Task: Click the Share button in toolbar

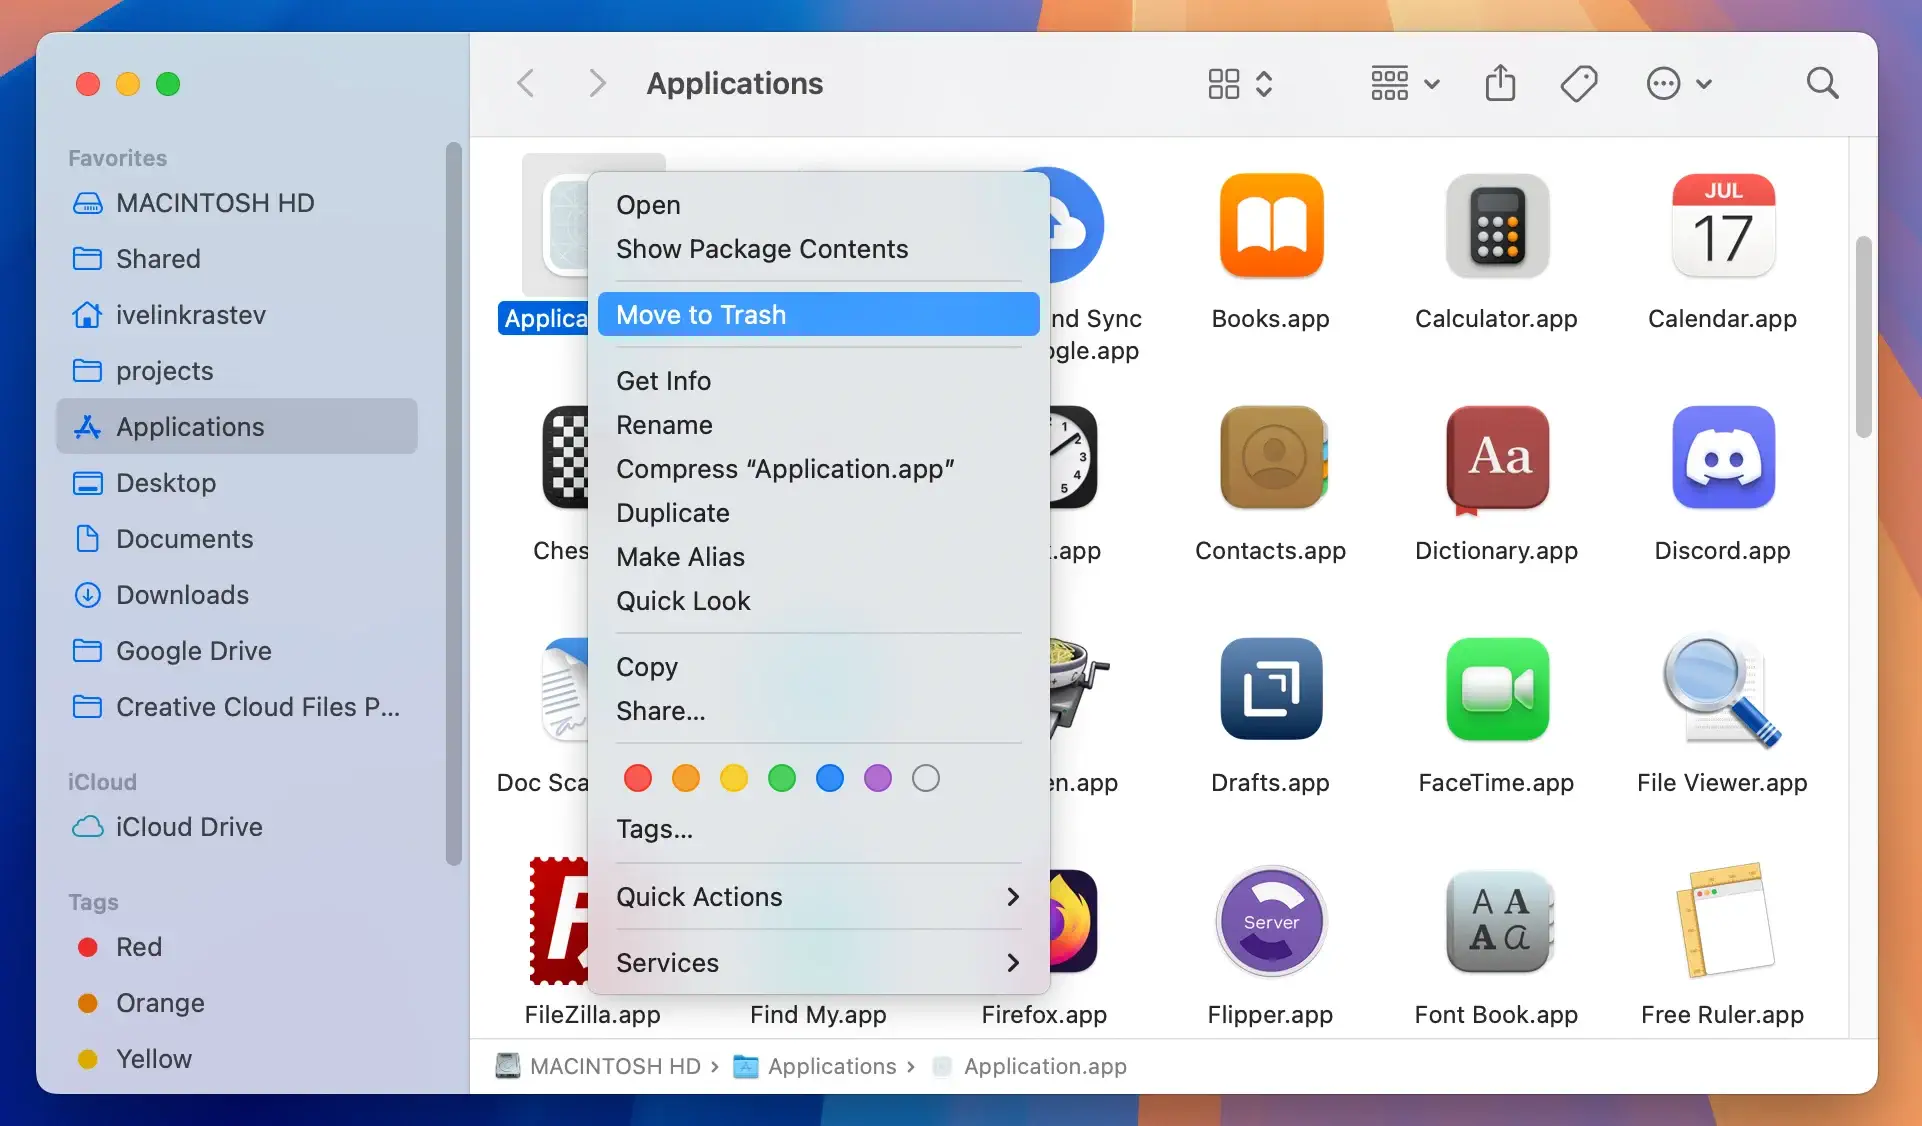Action: coord(1500,82)
